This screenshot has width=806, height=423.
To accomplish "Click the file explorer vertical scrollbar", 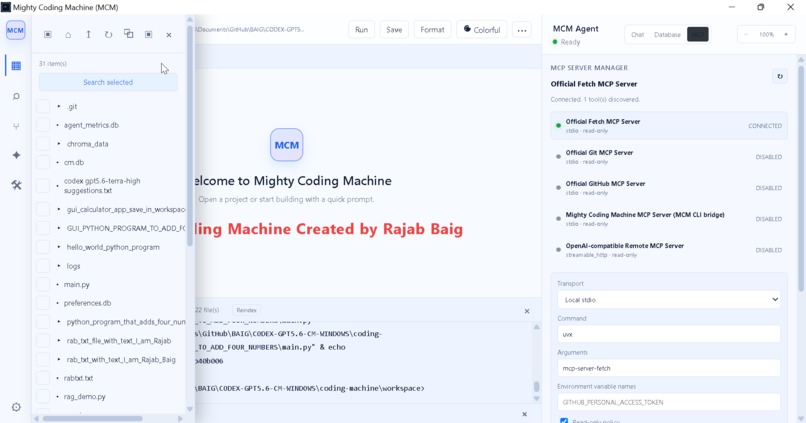I will [190, 134].
